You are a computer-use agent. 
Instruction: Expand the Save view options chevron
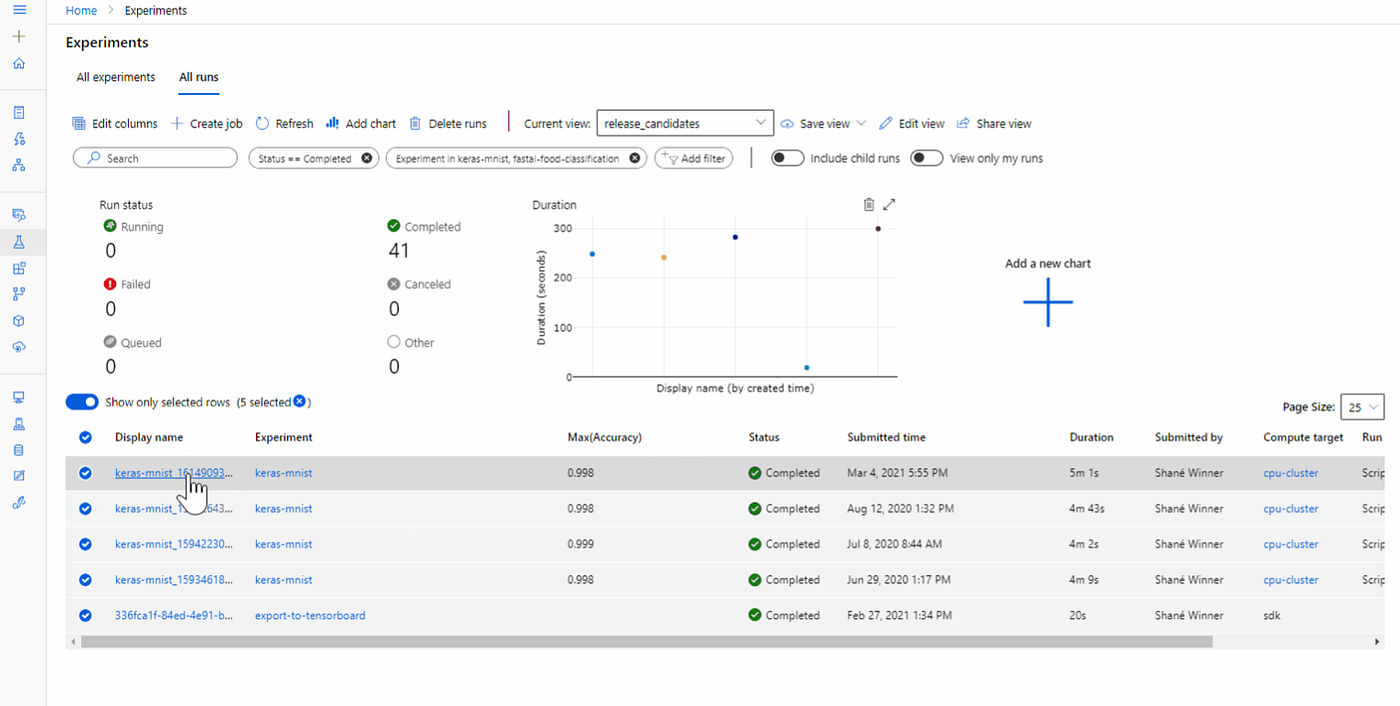pos(862,124)
